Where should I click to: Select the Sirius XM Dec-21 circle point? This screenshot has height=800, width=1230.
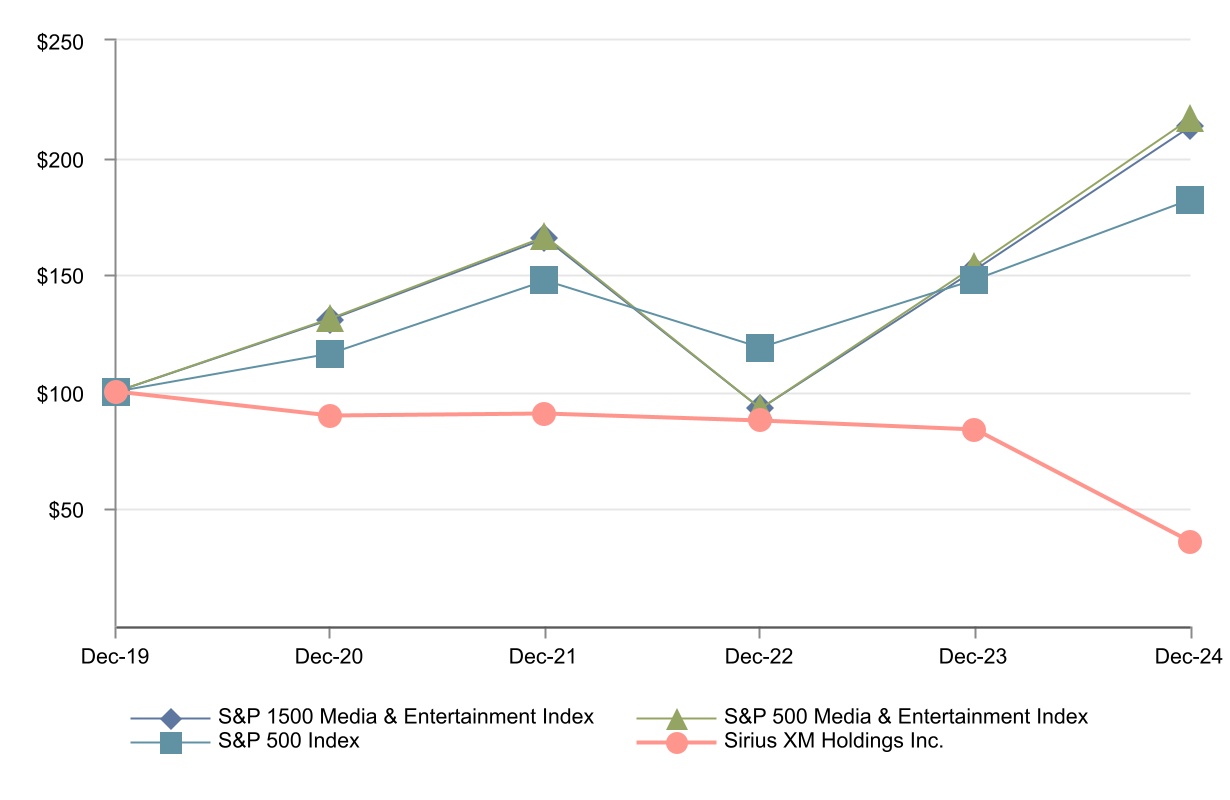pos(544,413)
